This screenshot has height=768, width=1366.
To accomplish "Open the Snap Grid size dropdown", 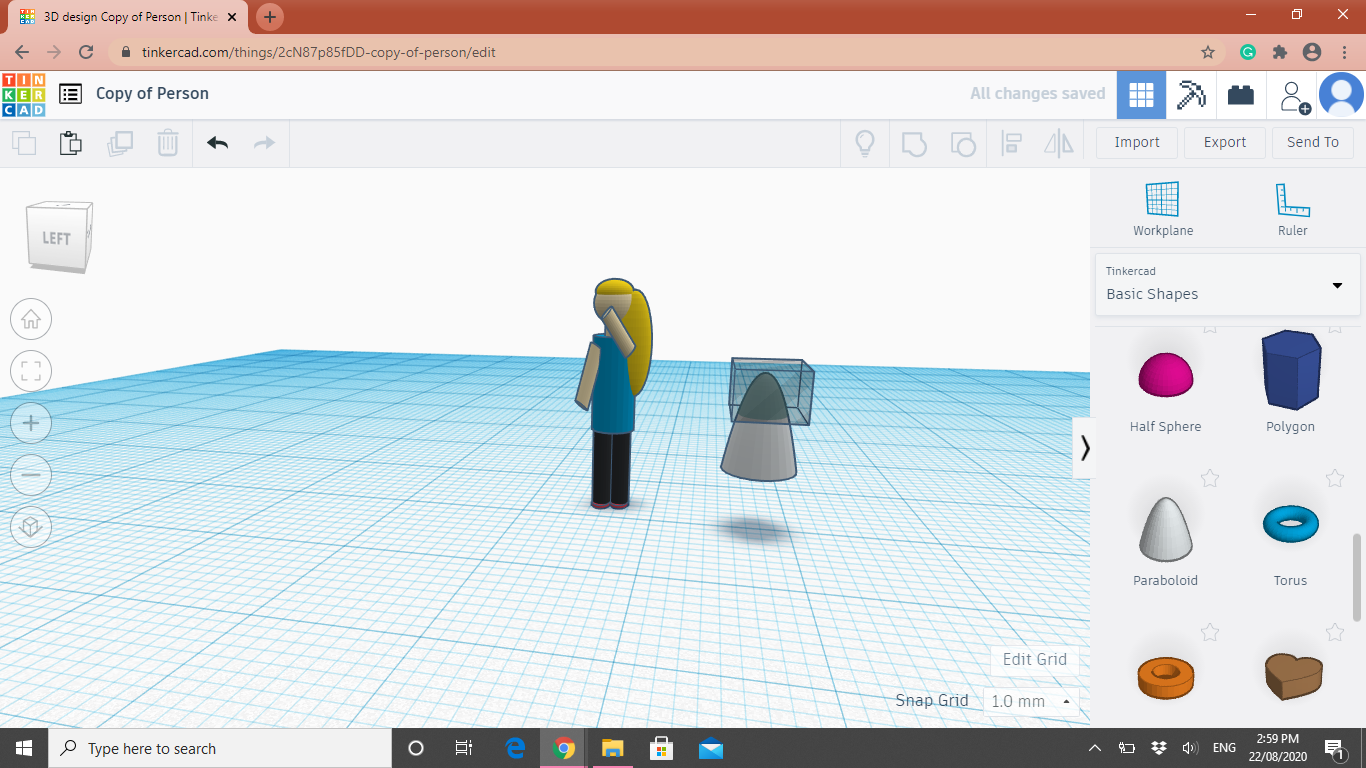I will coord(1031,701).
